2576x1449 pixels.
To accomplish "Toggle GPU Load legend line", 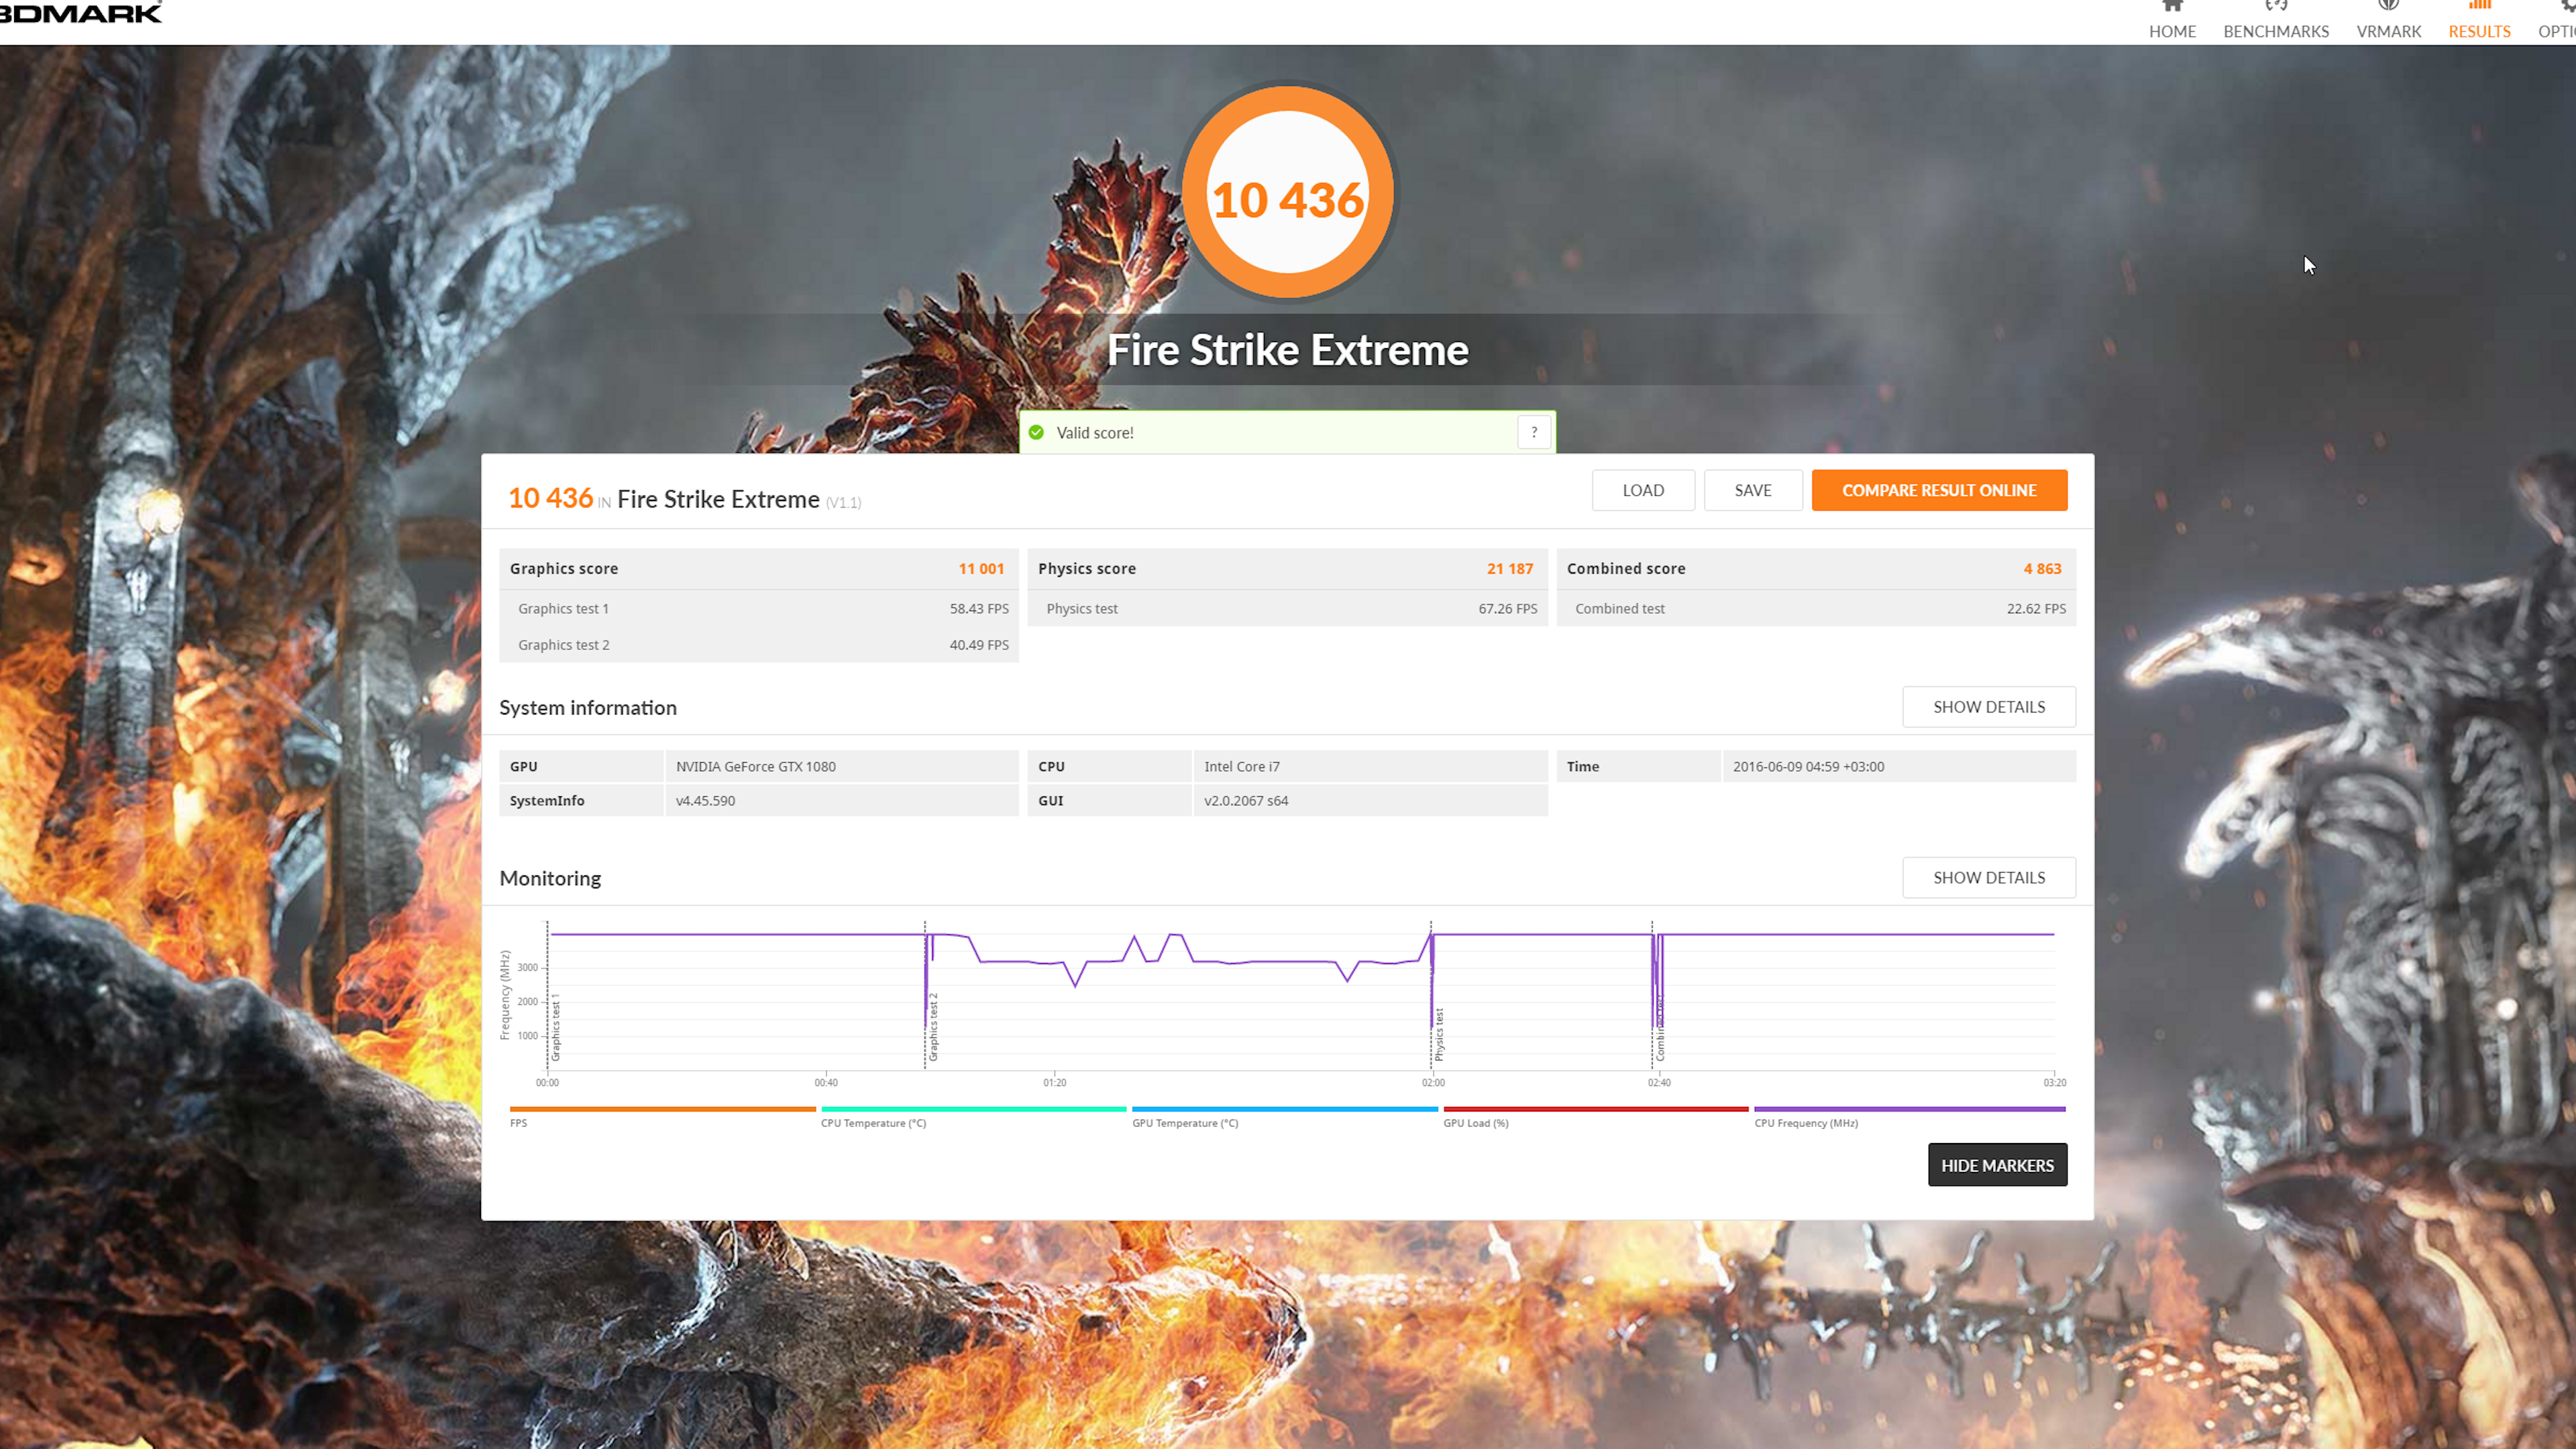I will pyautogui.click(x=1596, y=1116).
